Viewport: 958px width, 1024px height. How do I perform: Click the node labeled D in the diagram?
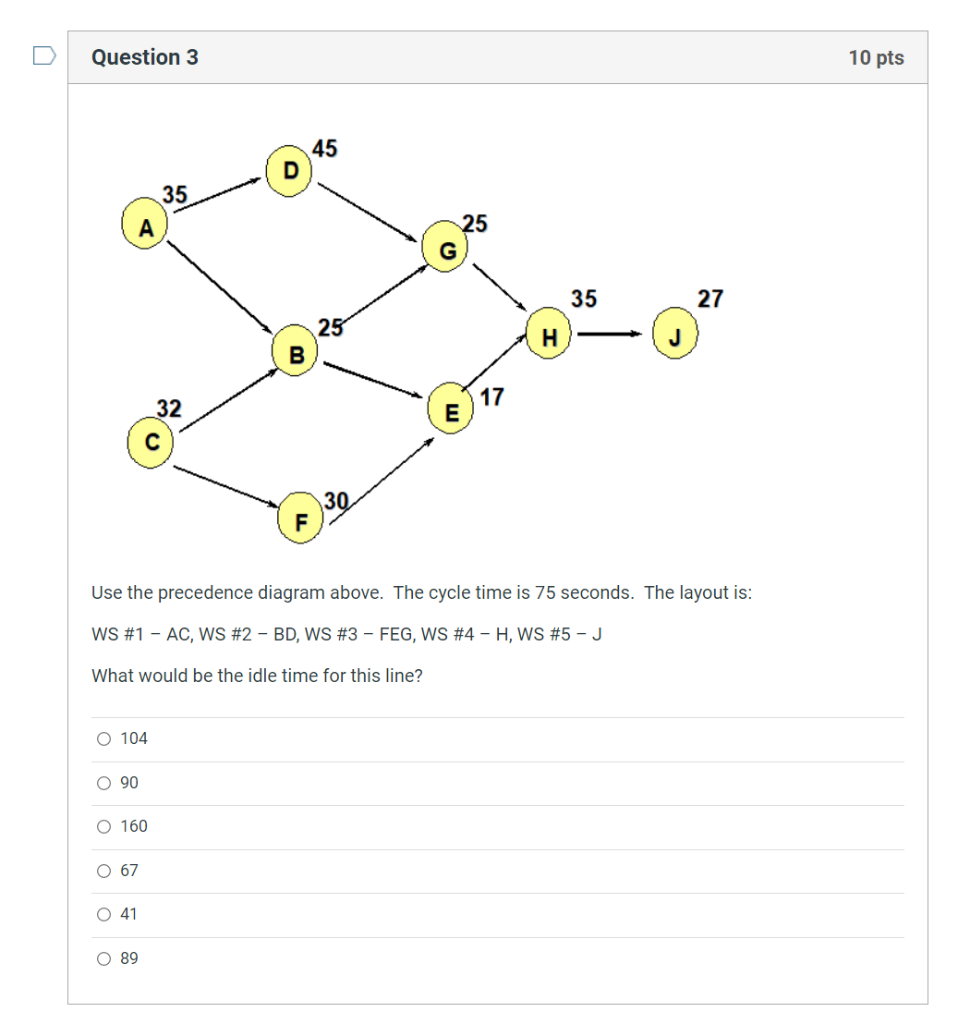pos(289,170)
